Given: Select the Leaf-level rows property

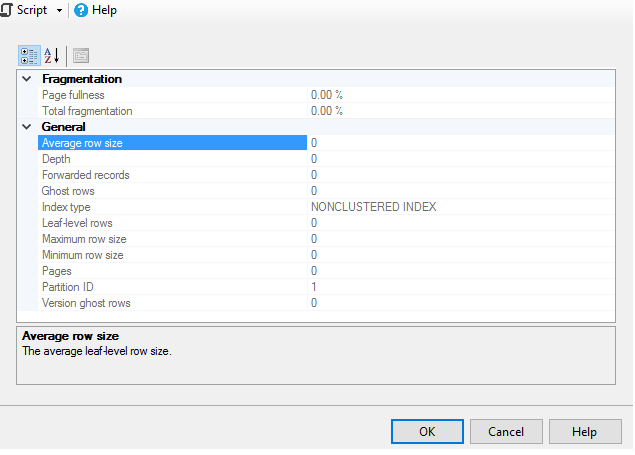Looking at the screenshot, I should click(x=77, y=223).
